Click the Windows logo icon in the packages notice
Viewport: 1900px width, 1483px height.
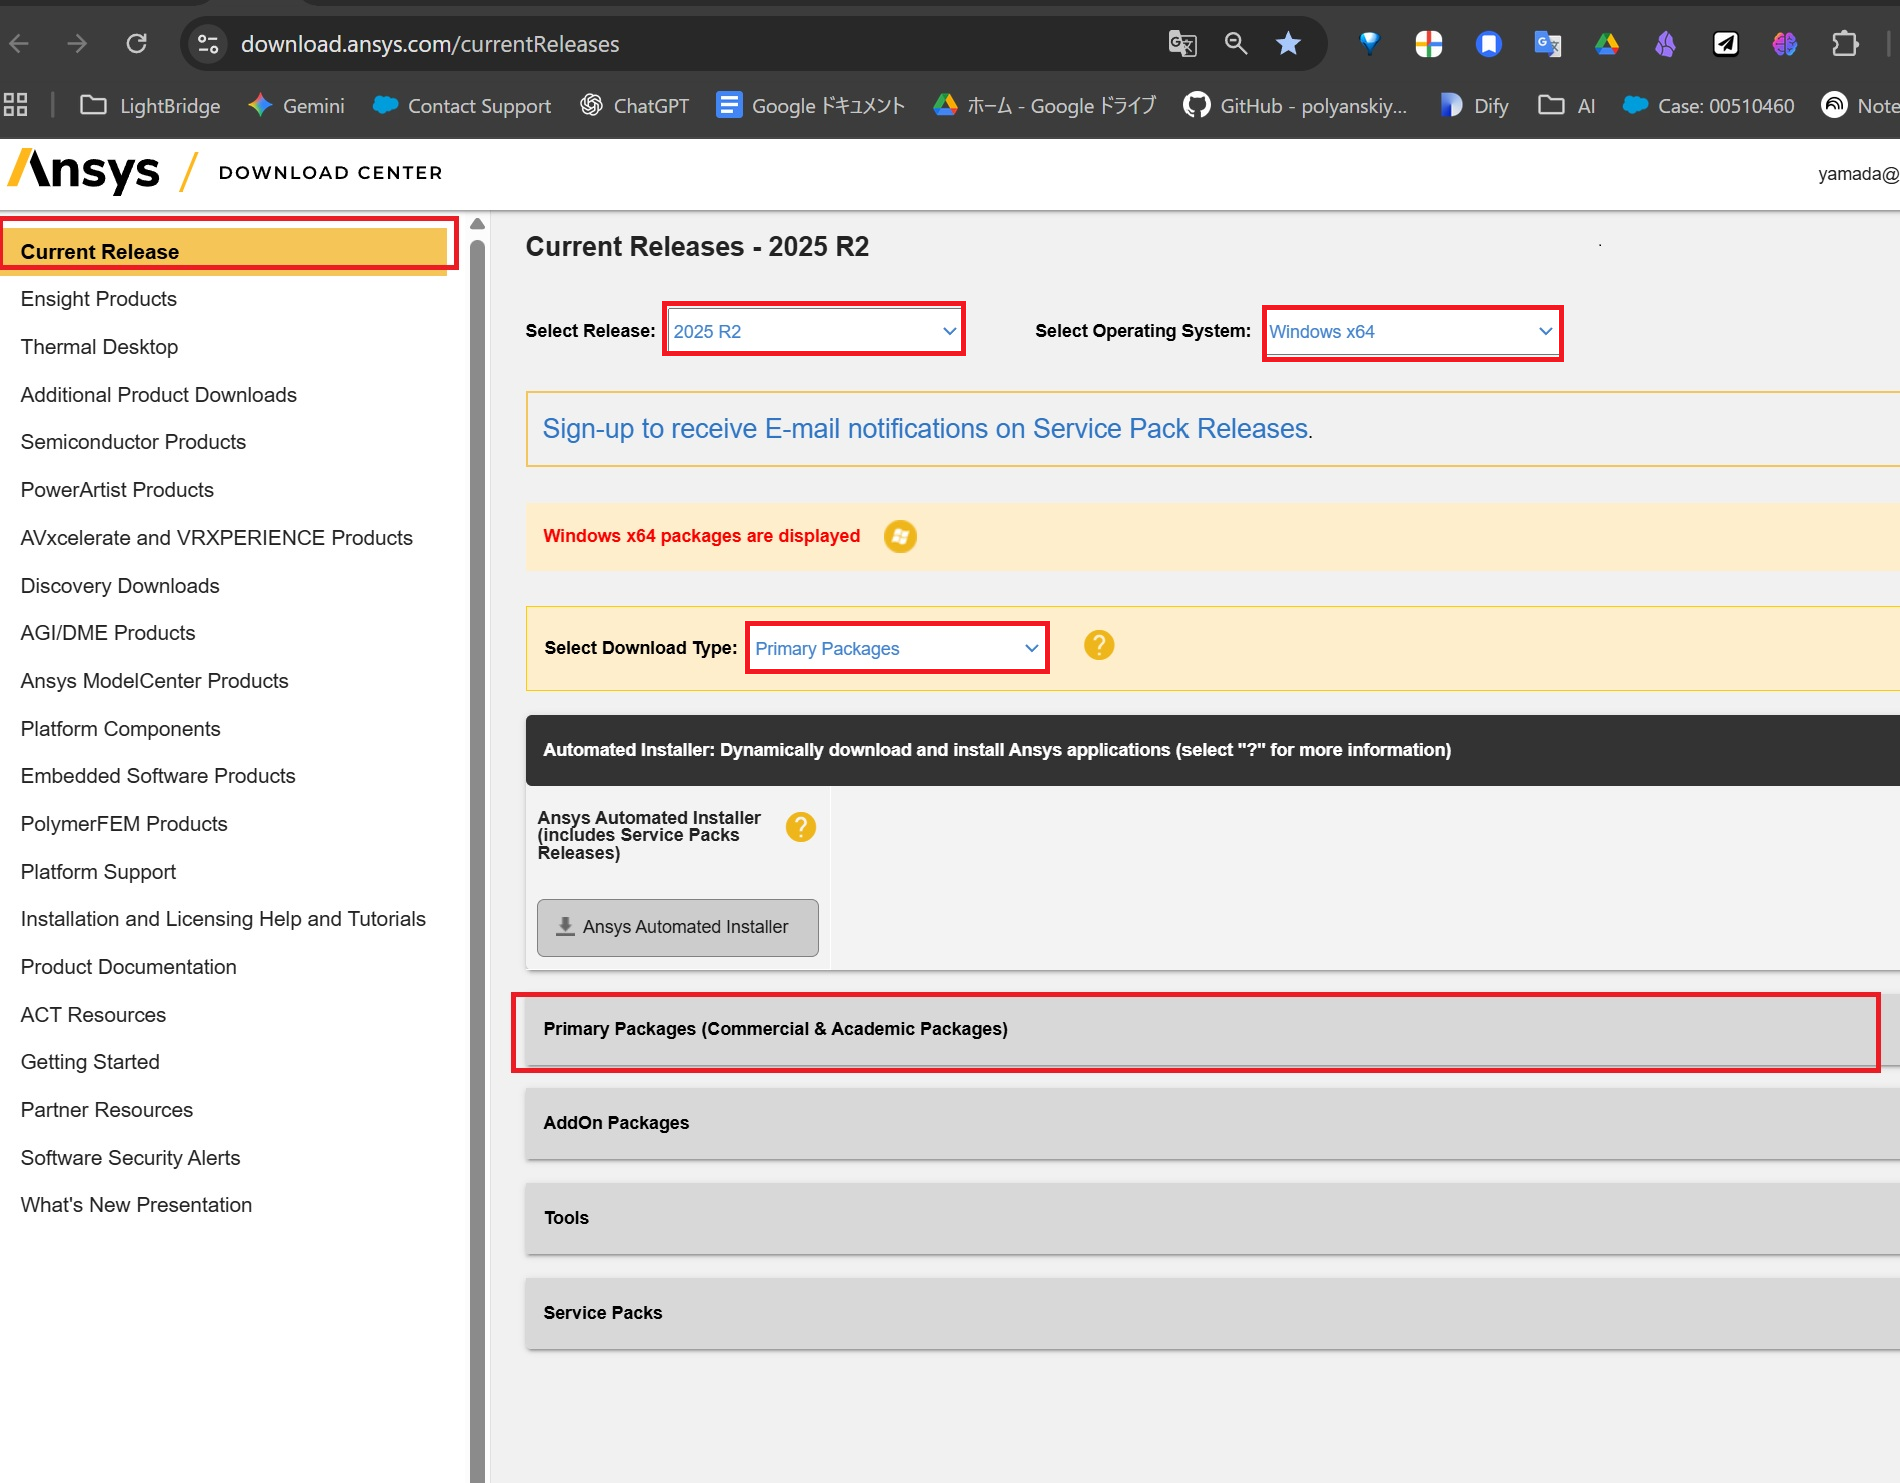(x=900, y=536)
